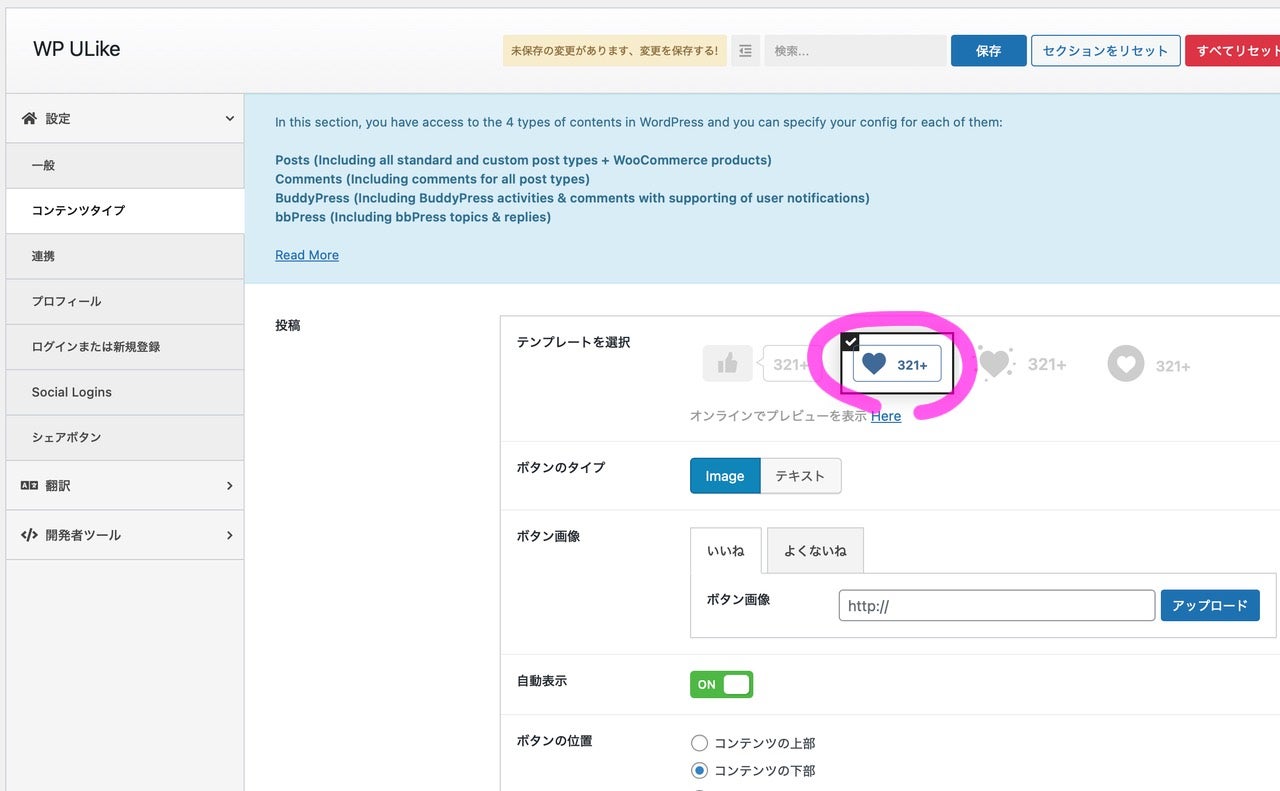The image size is (1280, 791).
Task: Switch to the よくないね tab
Action: click(x=815, y=551)
